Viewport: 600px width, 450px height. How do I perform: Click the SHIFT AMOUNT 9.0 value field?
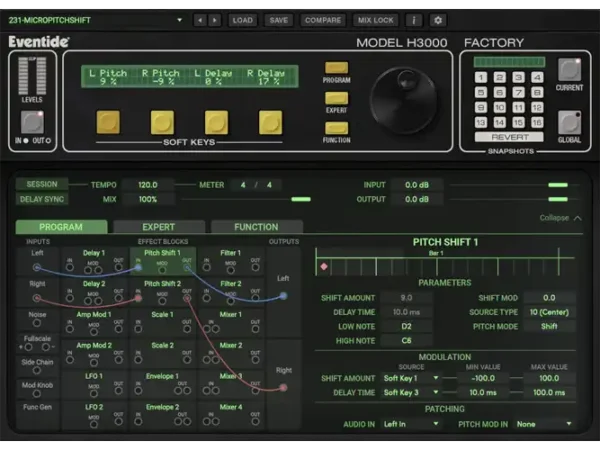point(406,298)
